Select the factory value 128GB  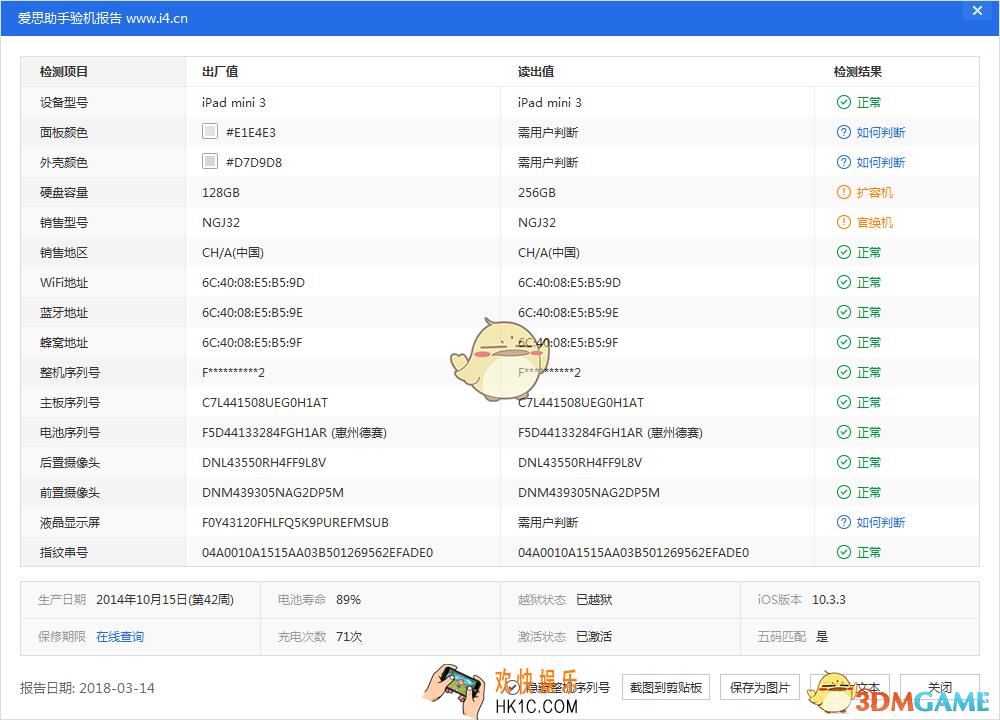[x=221, y=193]
